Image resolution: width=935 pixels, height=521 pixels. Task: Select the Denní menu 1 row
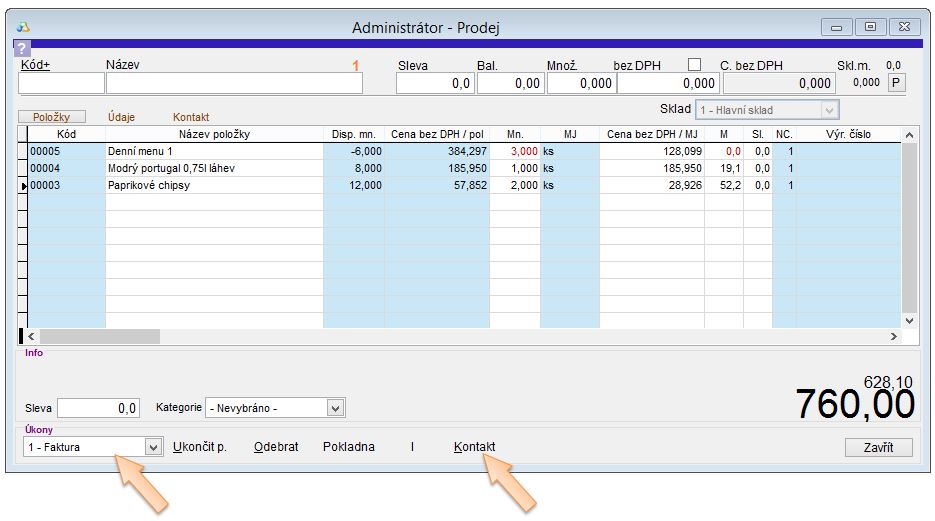(213, 151)
